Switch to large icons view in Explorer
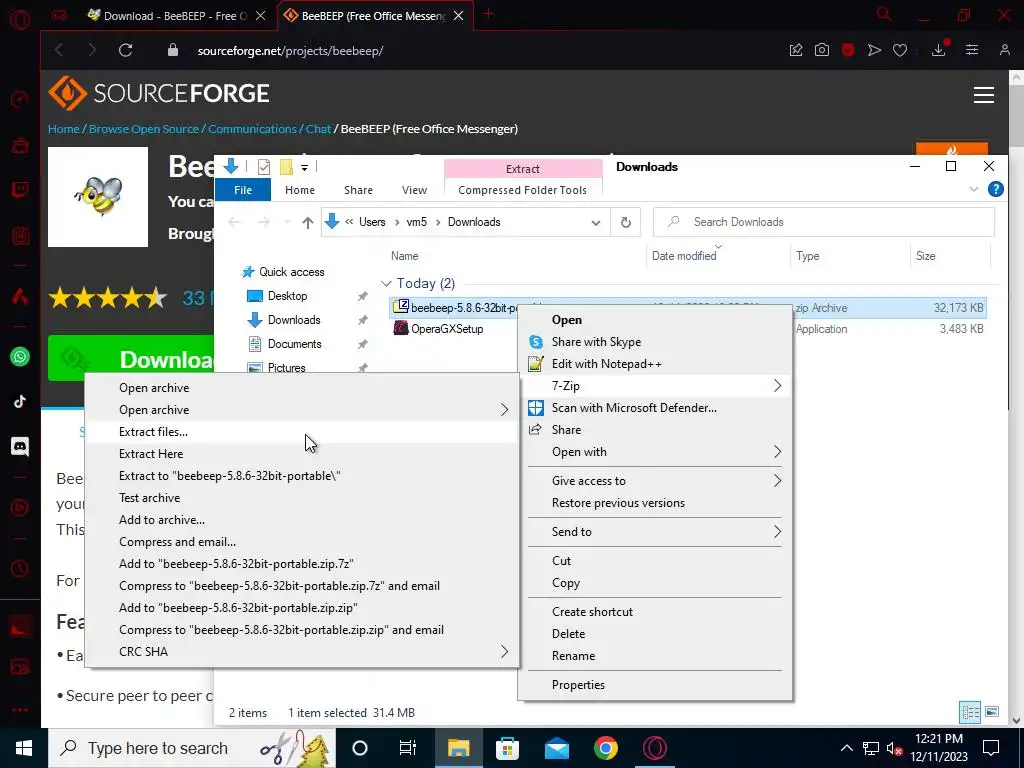 991,712
